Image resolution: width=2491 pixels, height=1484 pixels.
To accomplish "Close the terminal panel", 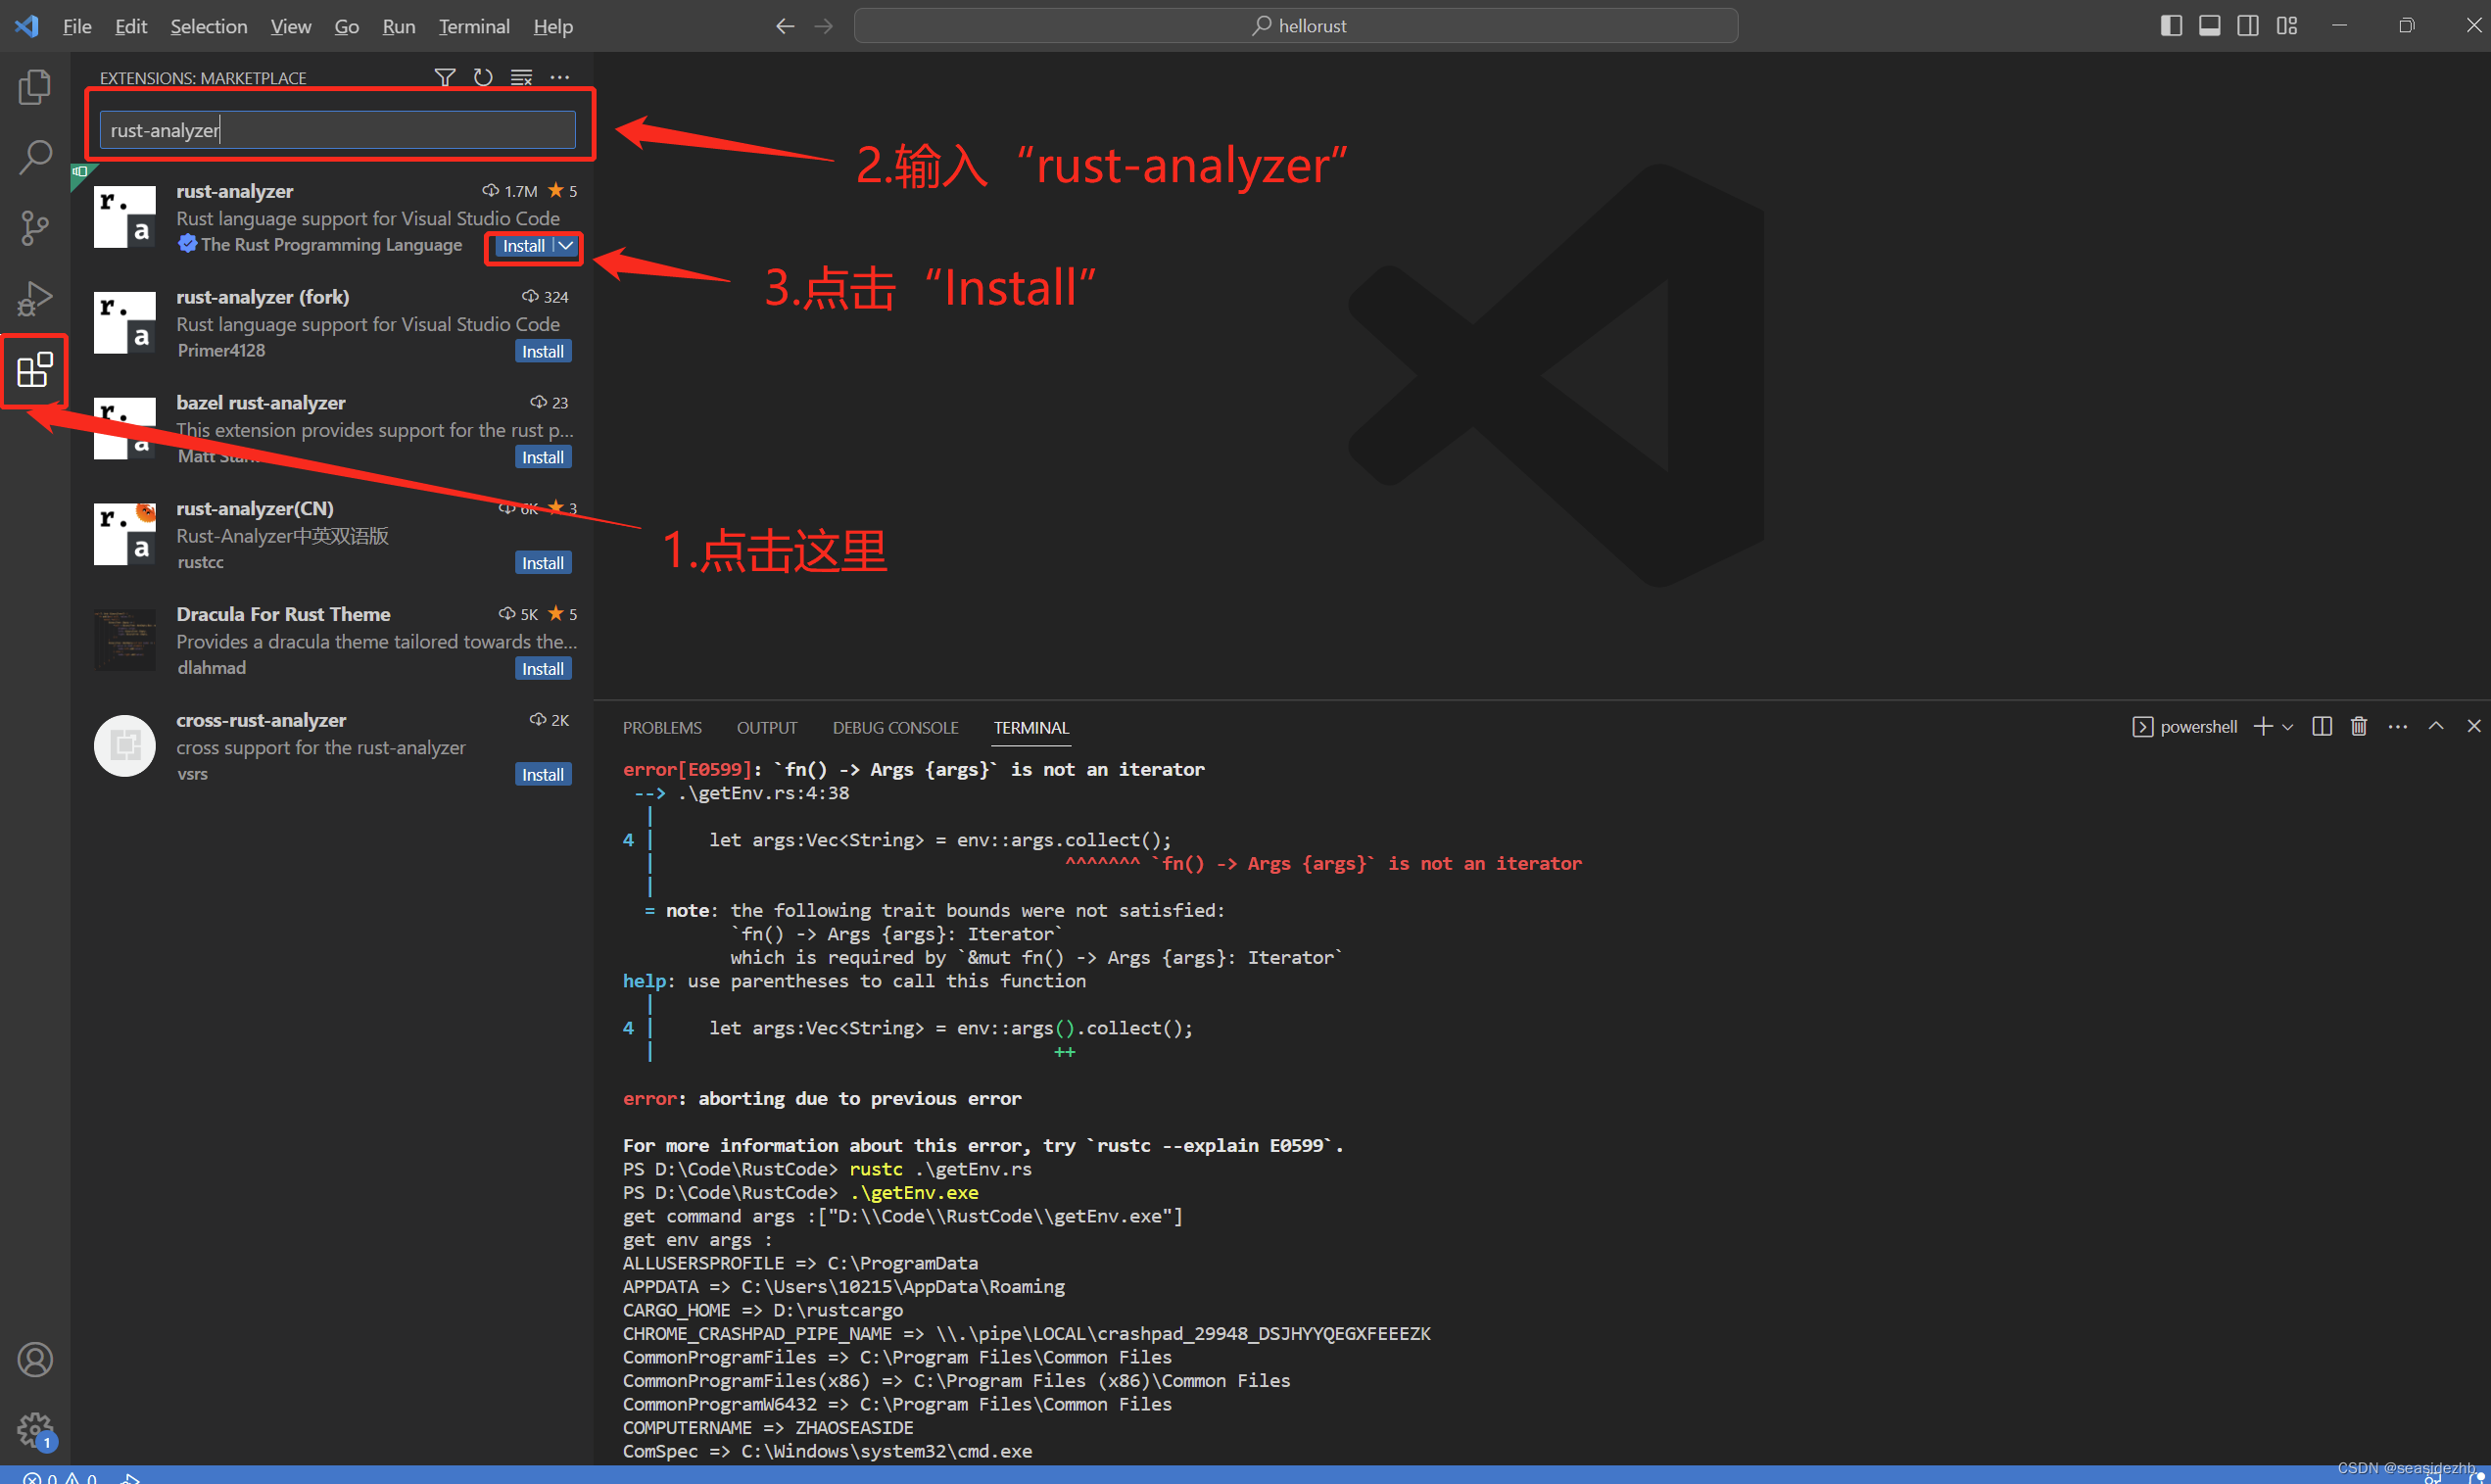I will coord(2474,727).
